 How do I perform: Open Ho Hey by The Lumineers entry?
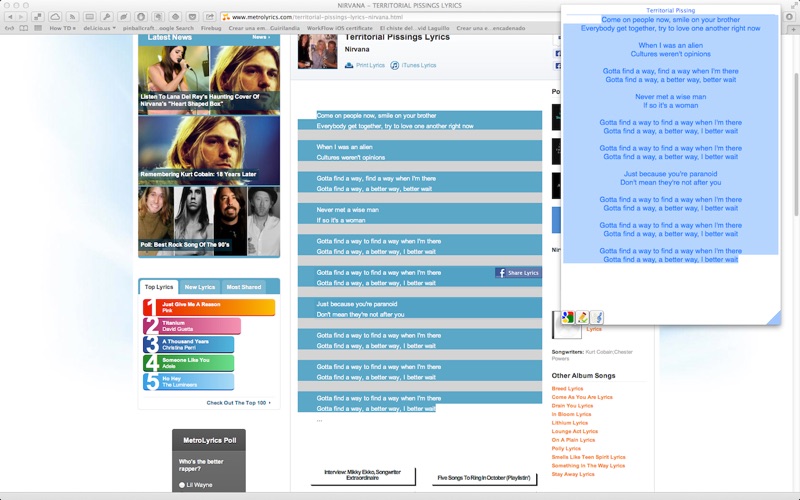189,382
